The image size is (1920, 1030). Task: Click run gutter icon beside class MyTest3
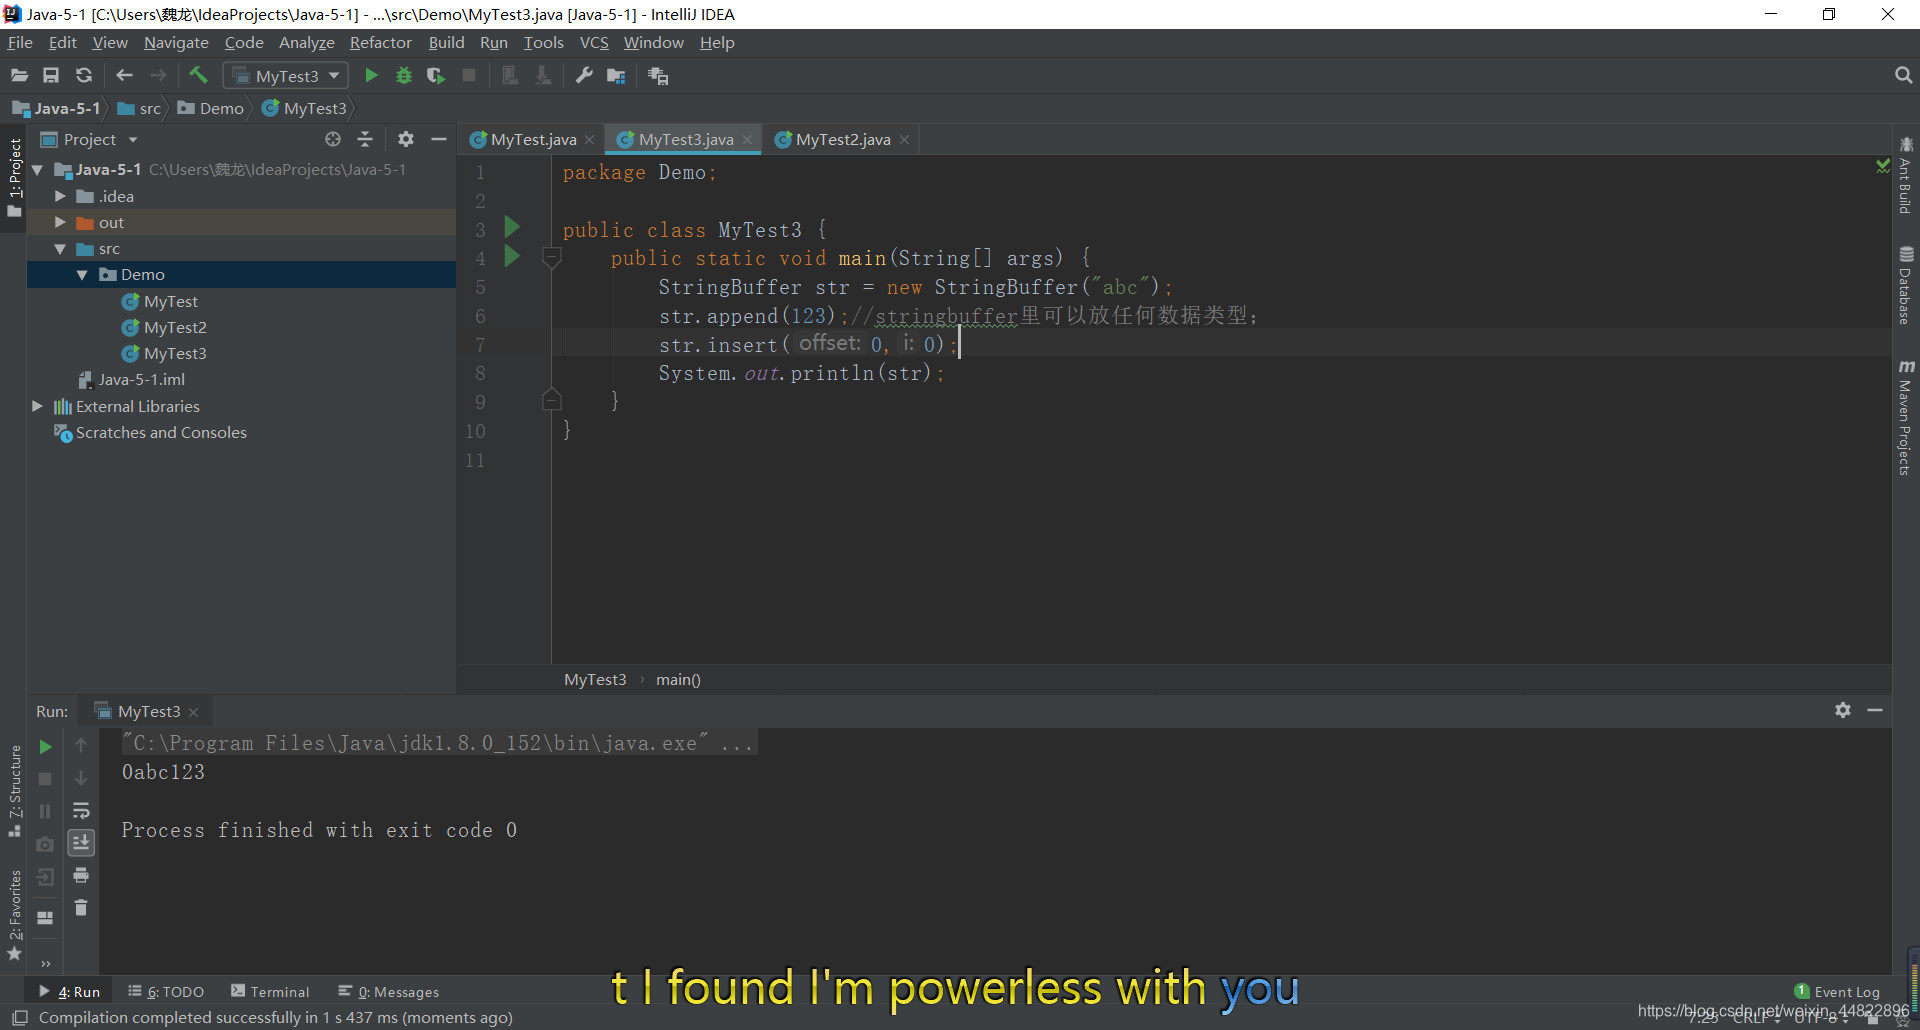[512, 227]
